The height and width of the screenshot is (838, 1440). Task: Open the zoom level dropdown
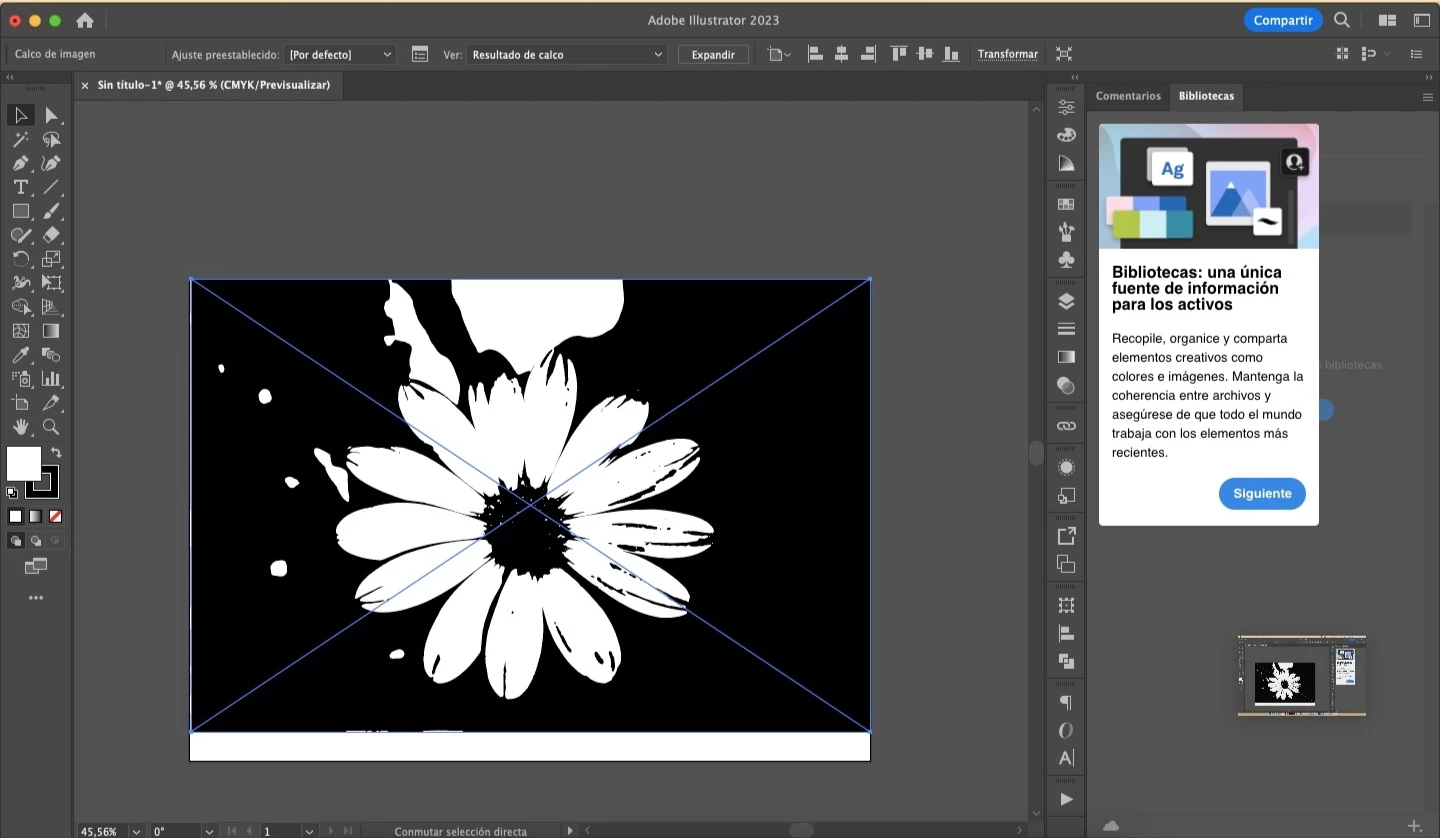point(137,831)
